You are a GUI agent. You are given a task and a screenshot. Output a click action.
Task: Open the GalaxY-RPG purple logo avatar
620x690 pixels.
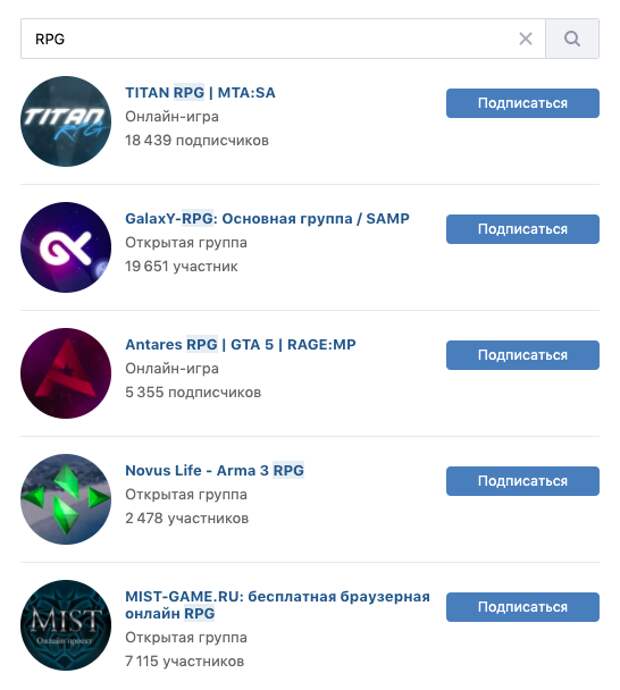[66, 247]
